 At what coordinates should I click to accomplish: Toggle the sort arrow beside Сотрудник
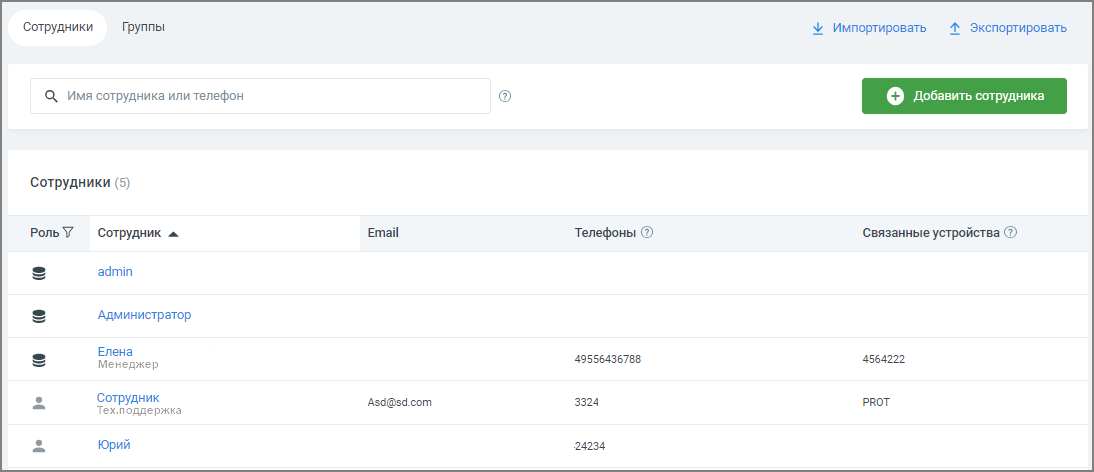[x=173, y=234]
